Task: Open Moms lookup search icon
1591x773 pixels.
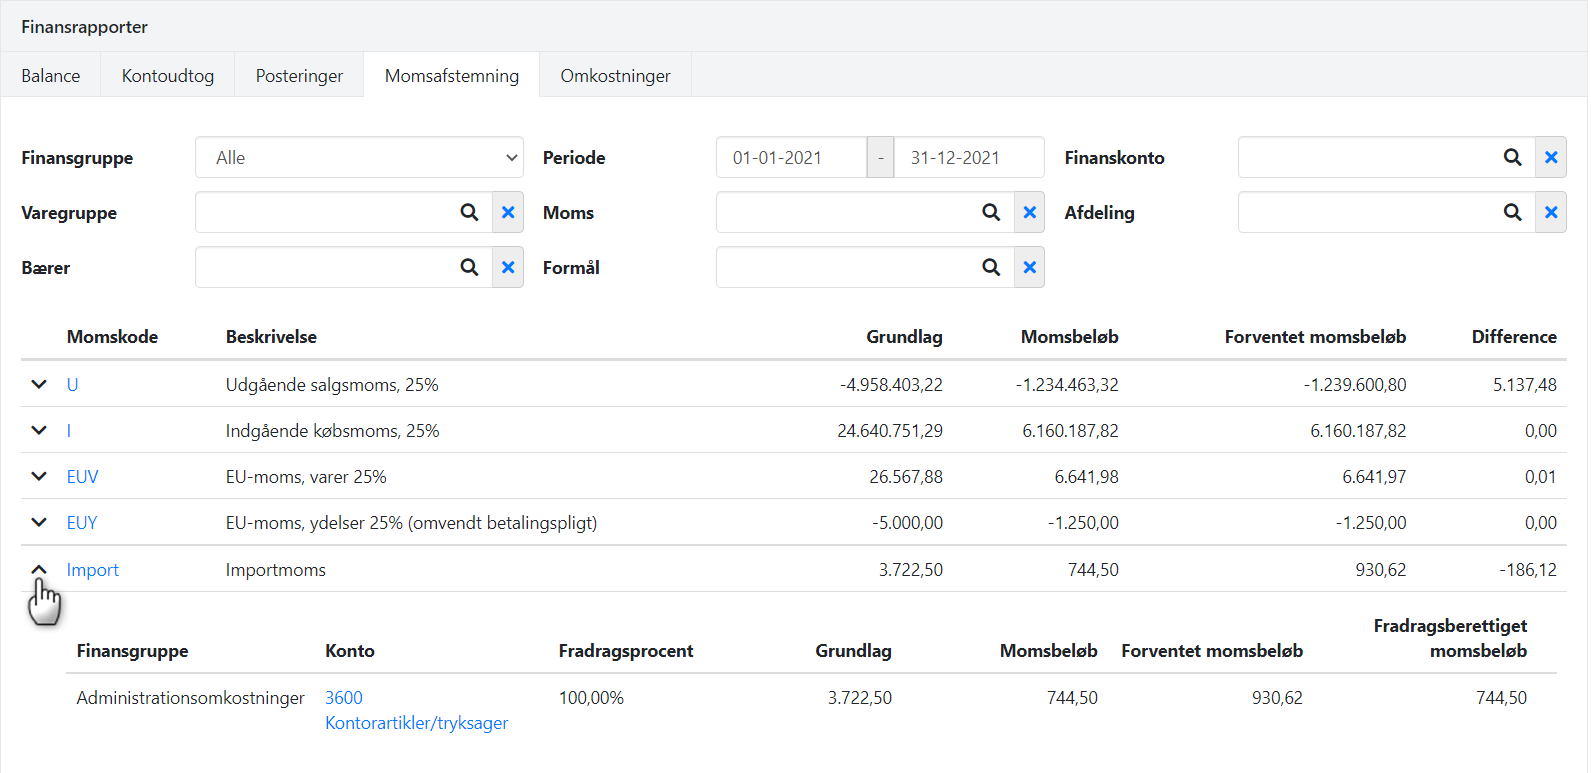Action: [x=991, y=212]
